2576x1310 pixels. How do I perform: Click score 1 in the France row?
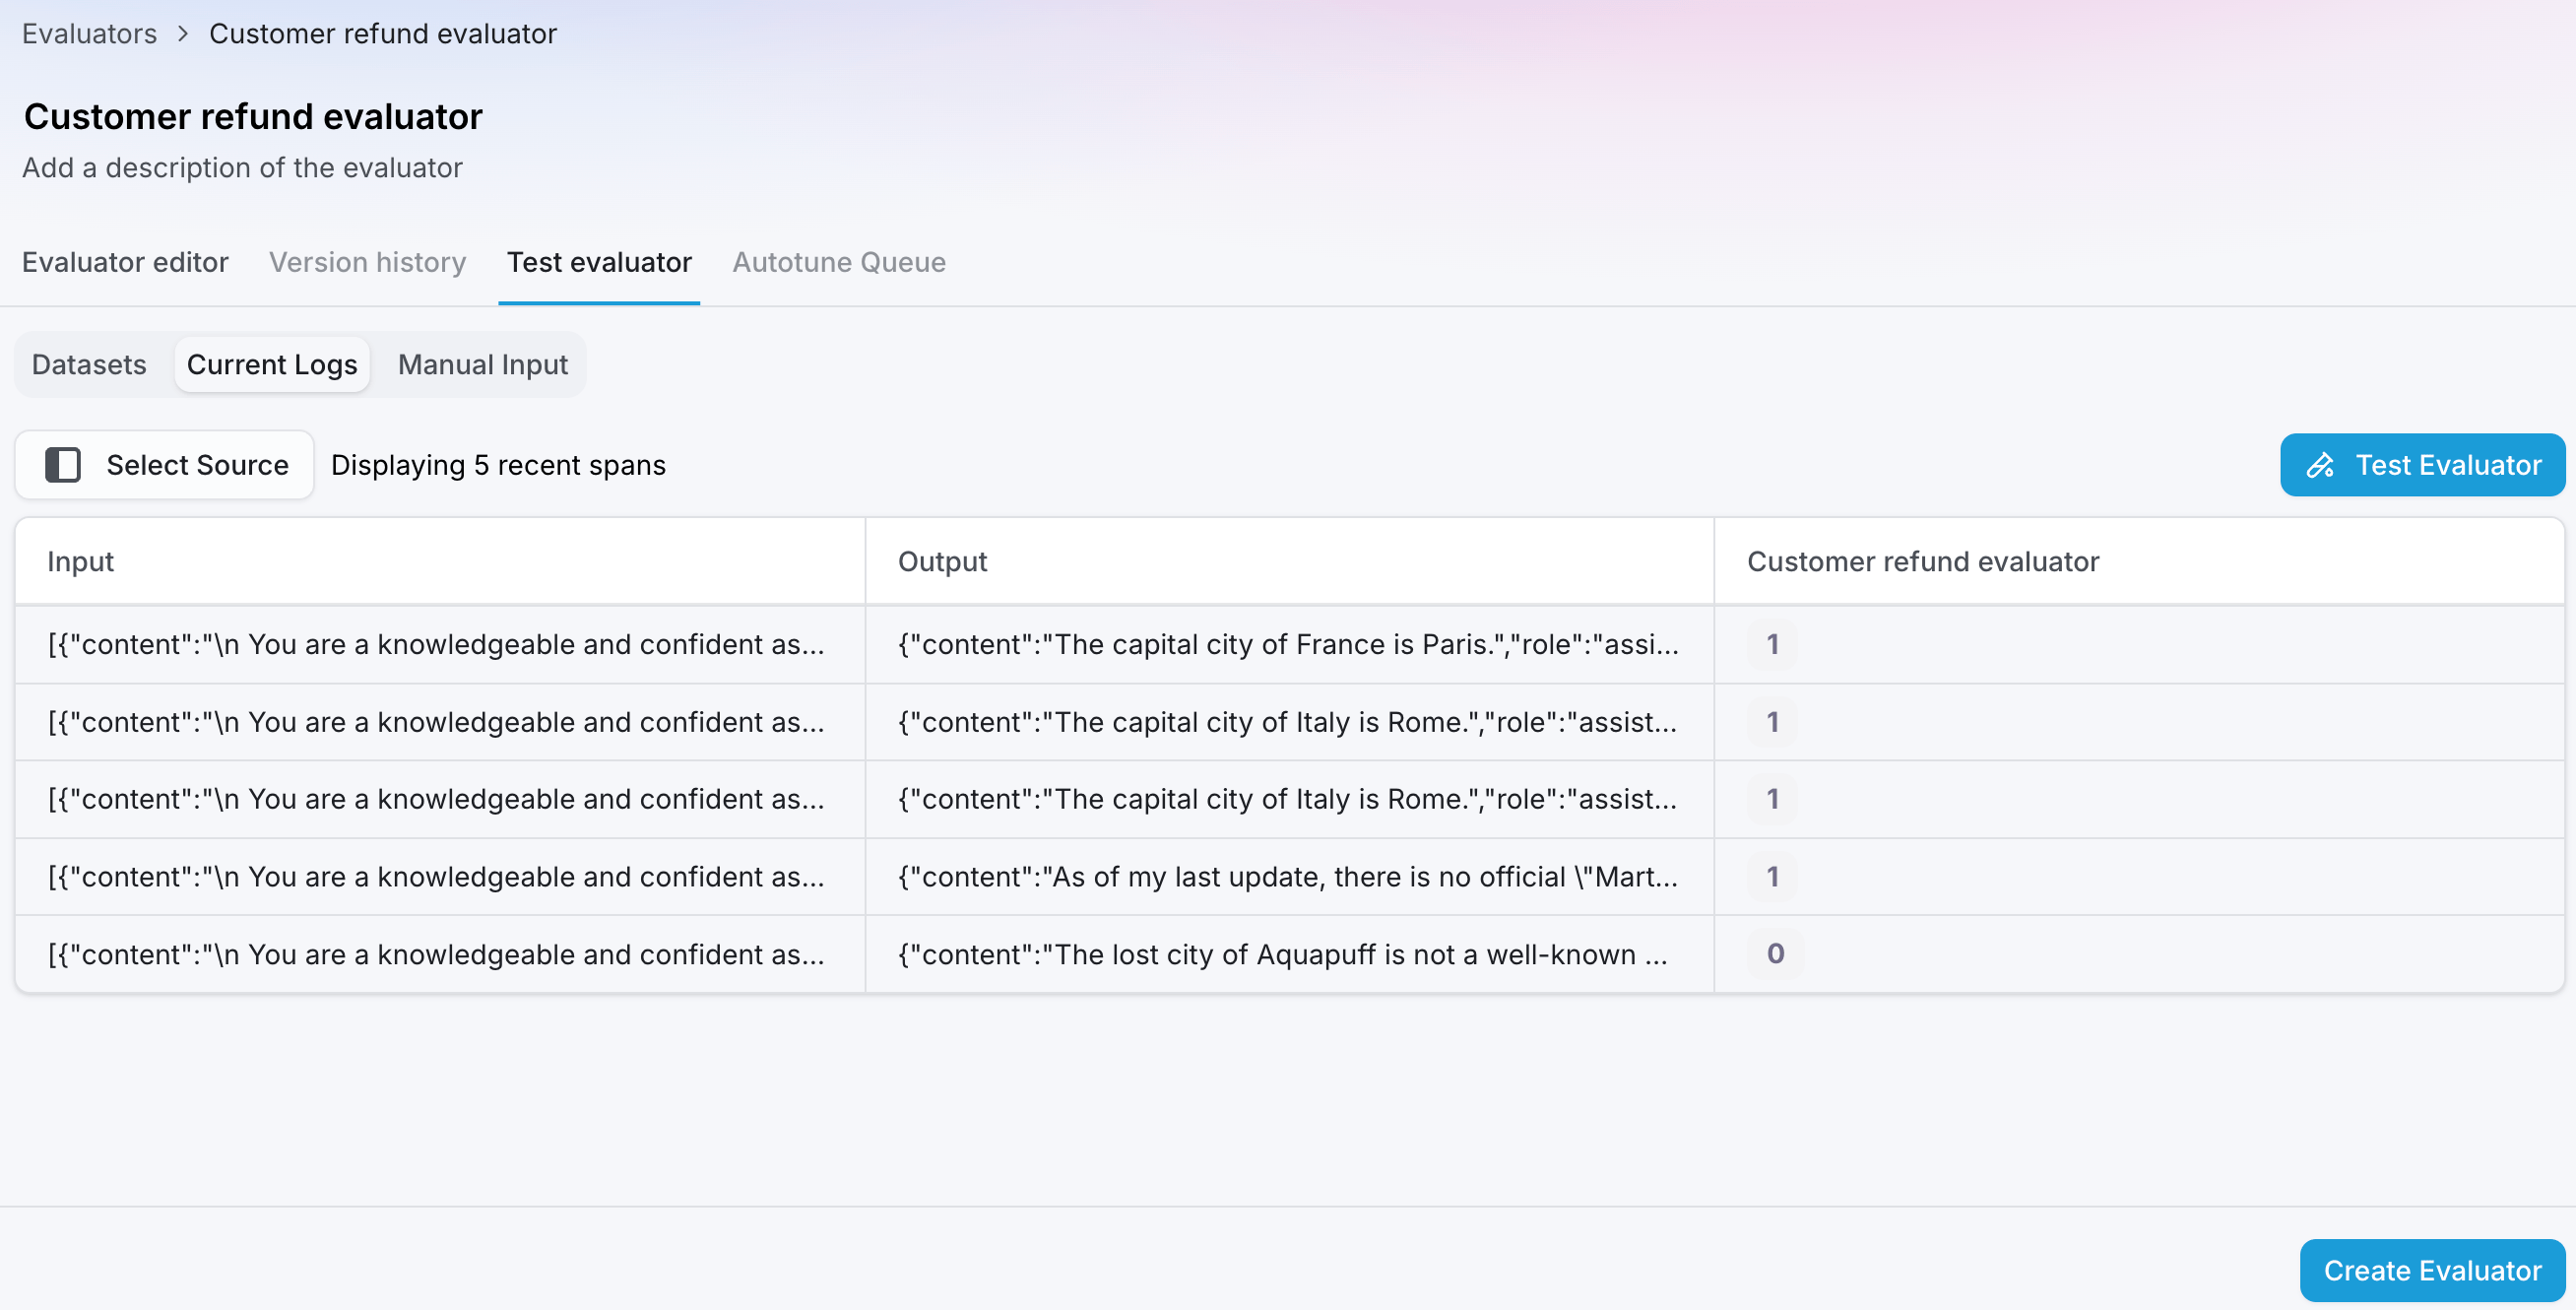[x=1772, y=644]
